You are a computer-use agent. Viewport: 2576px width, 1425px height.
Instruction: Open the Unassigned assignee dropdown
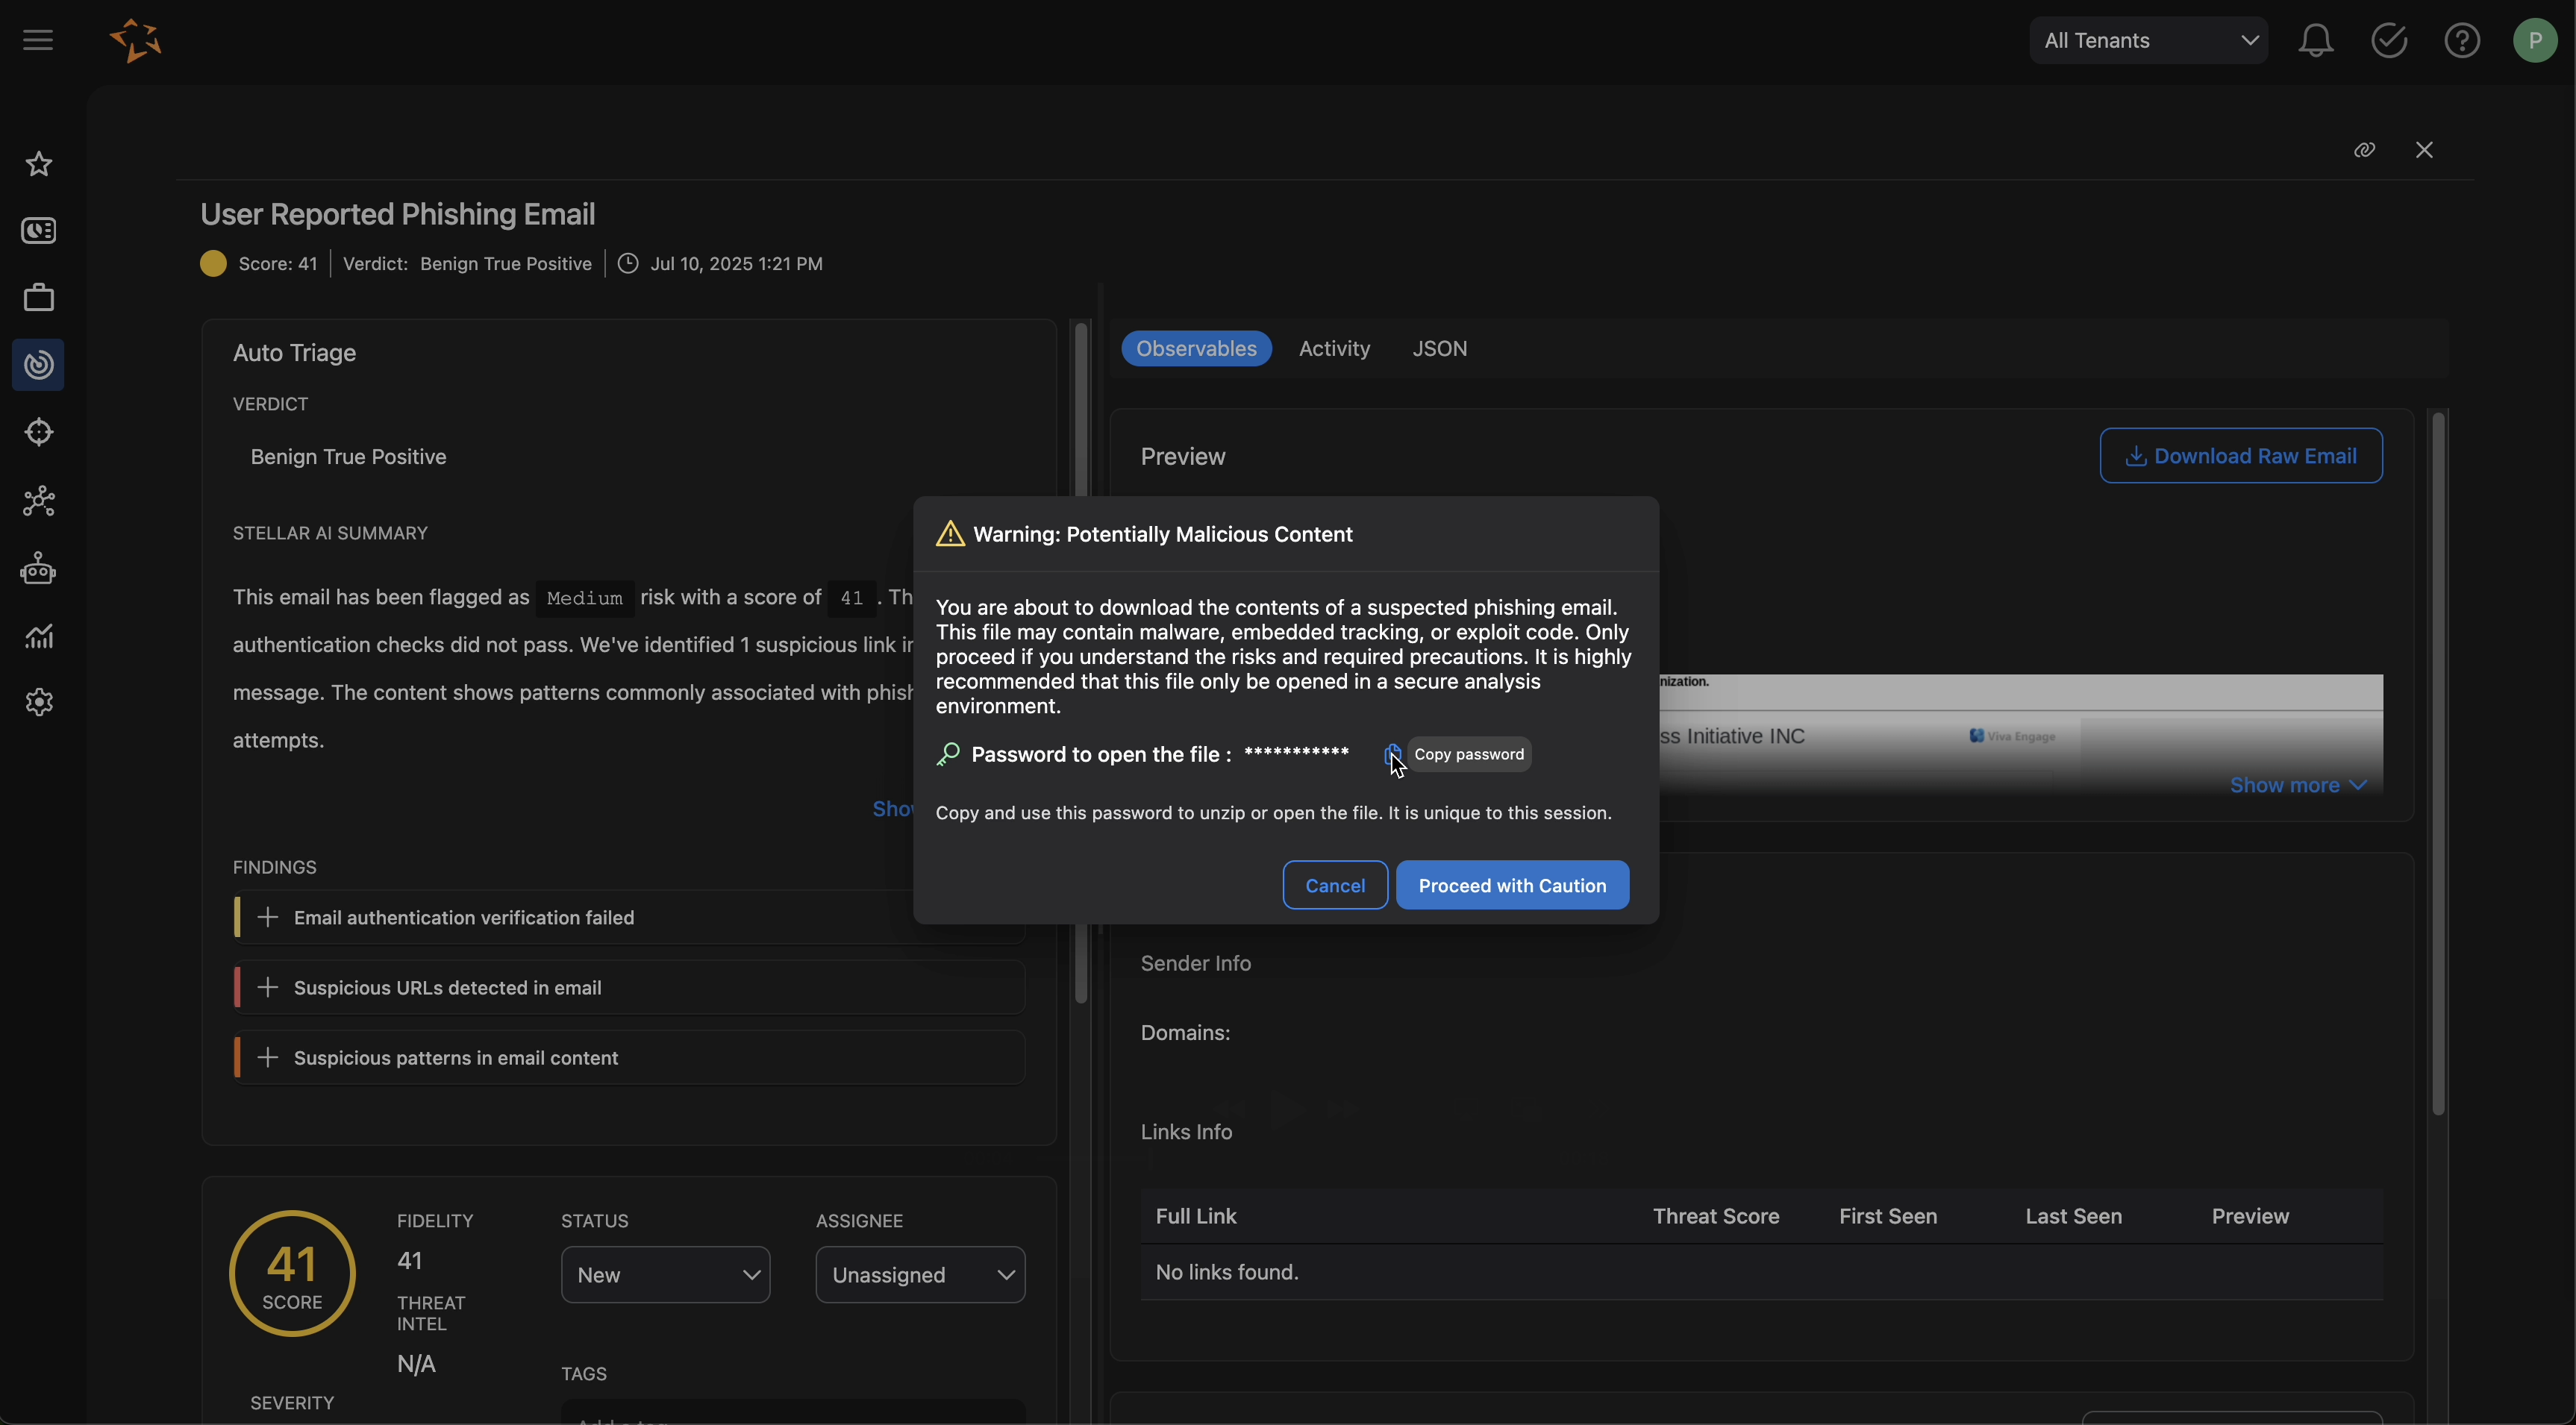[x=920, y=1274]
